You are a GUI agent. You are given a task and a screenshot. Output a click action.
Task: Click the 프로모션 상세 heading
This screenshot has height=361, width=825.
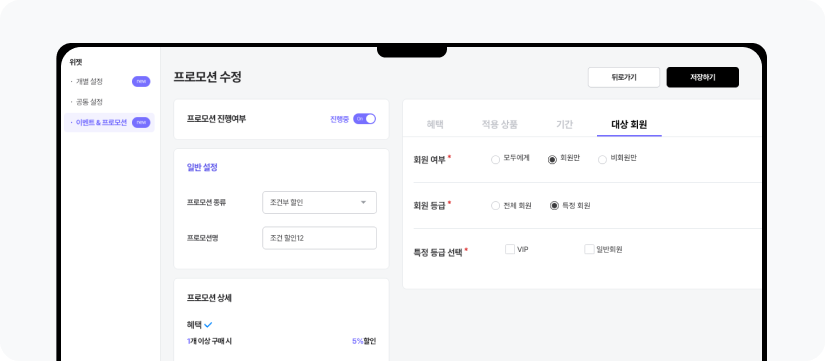pyautogui.click(x=209, y=298)
